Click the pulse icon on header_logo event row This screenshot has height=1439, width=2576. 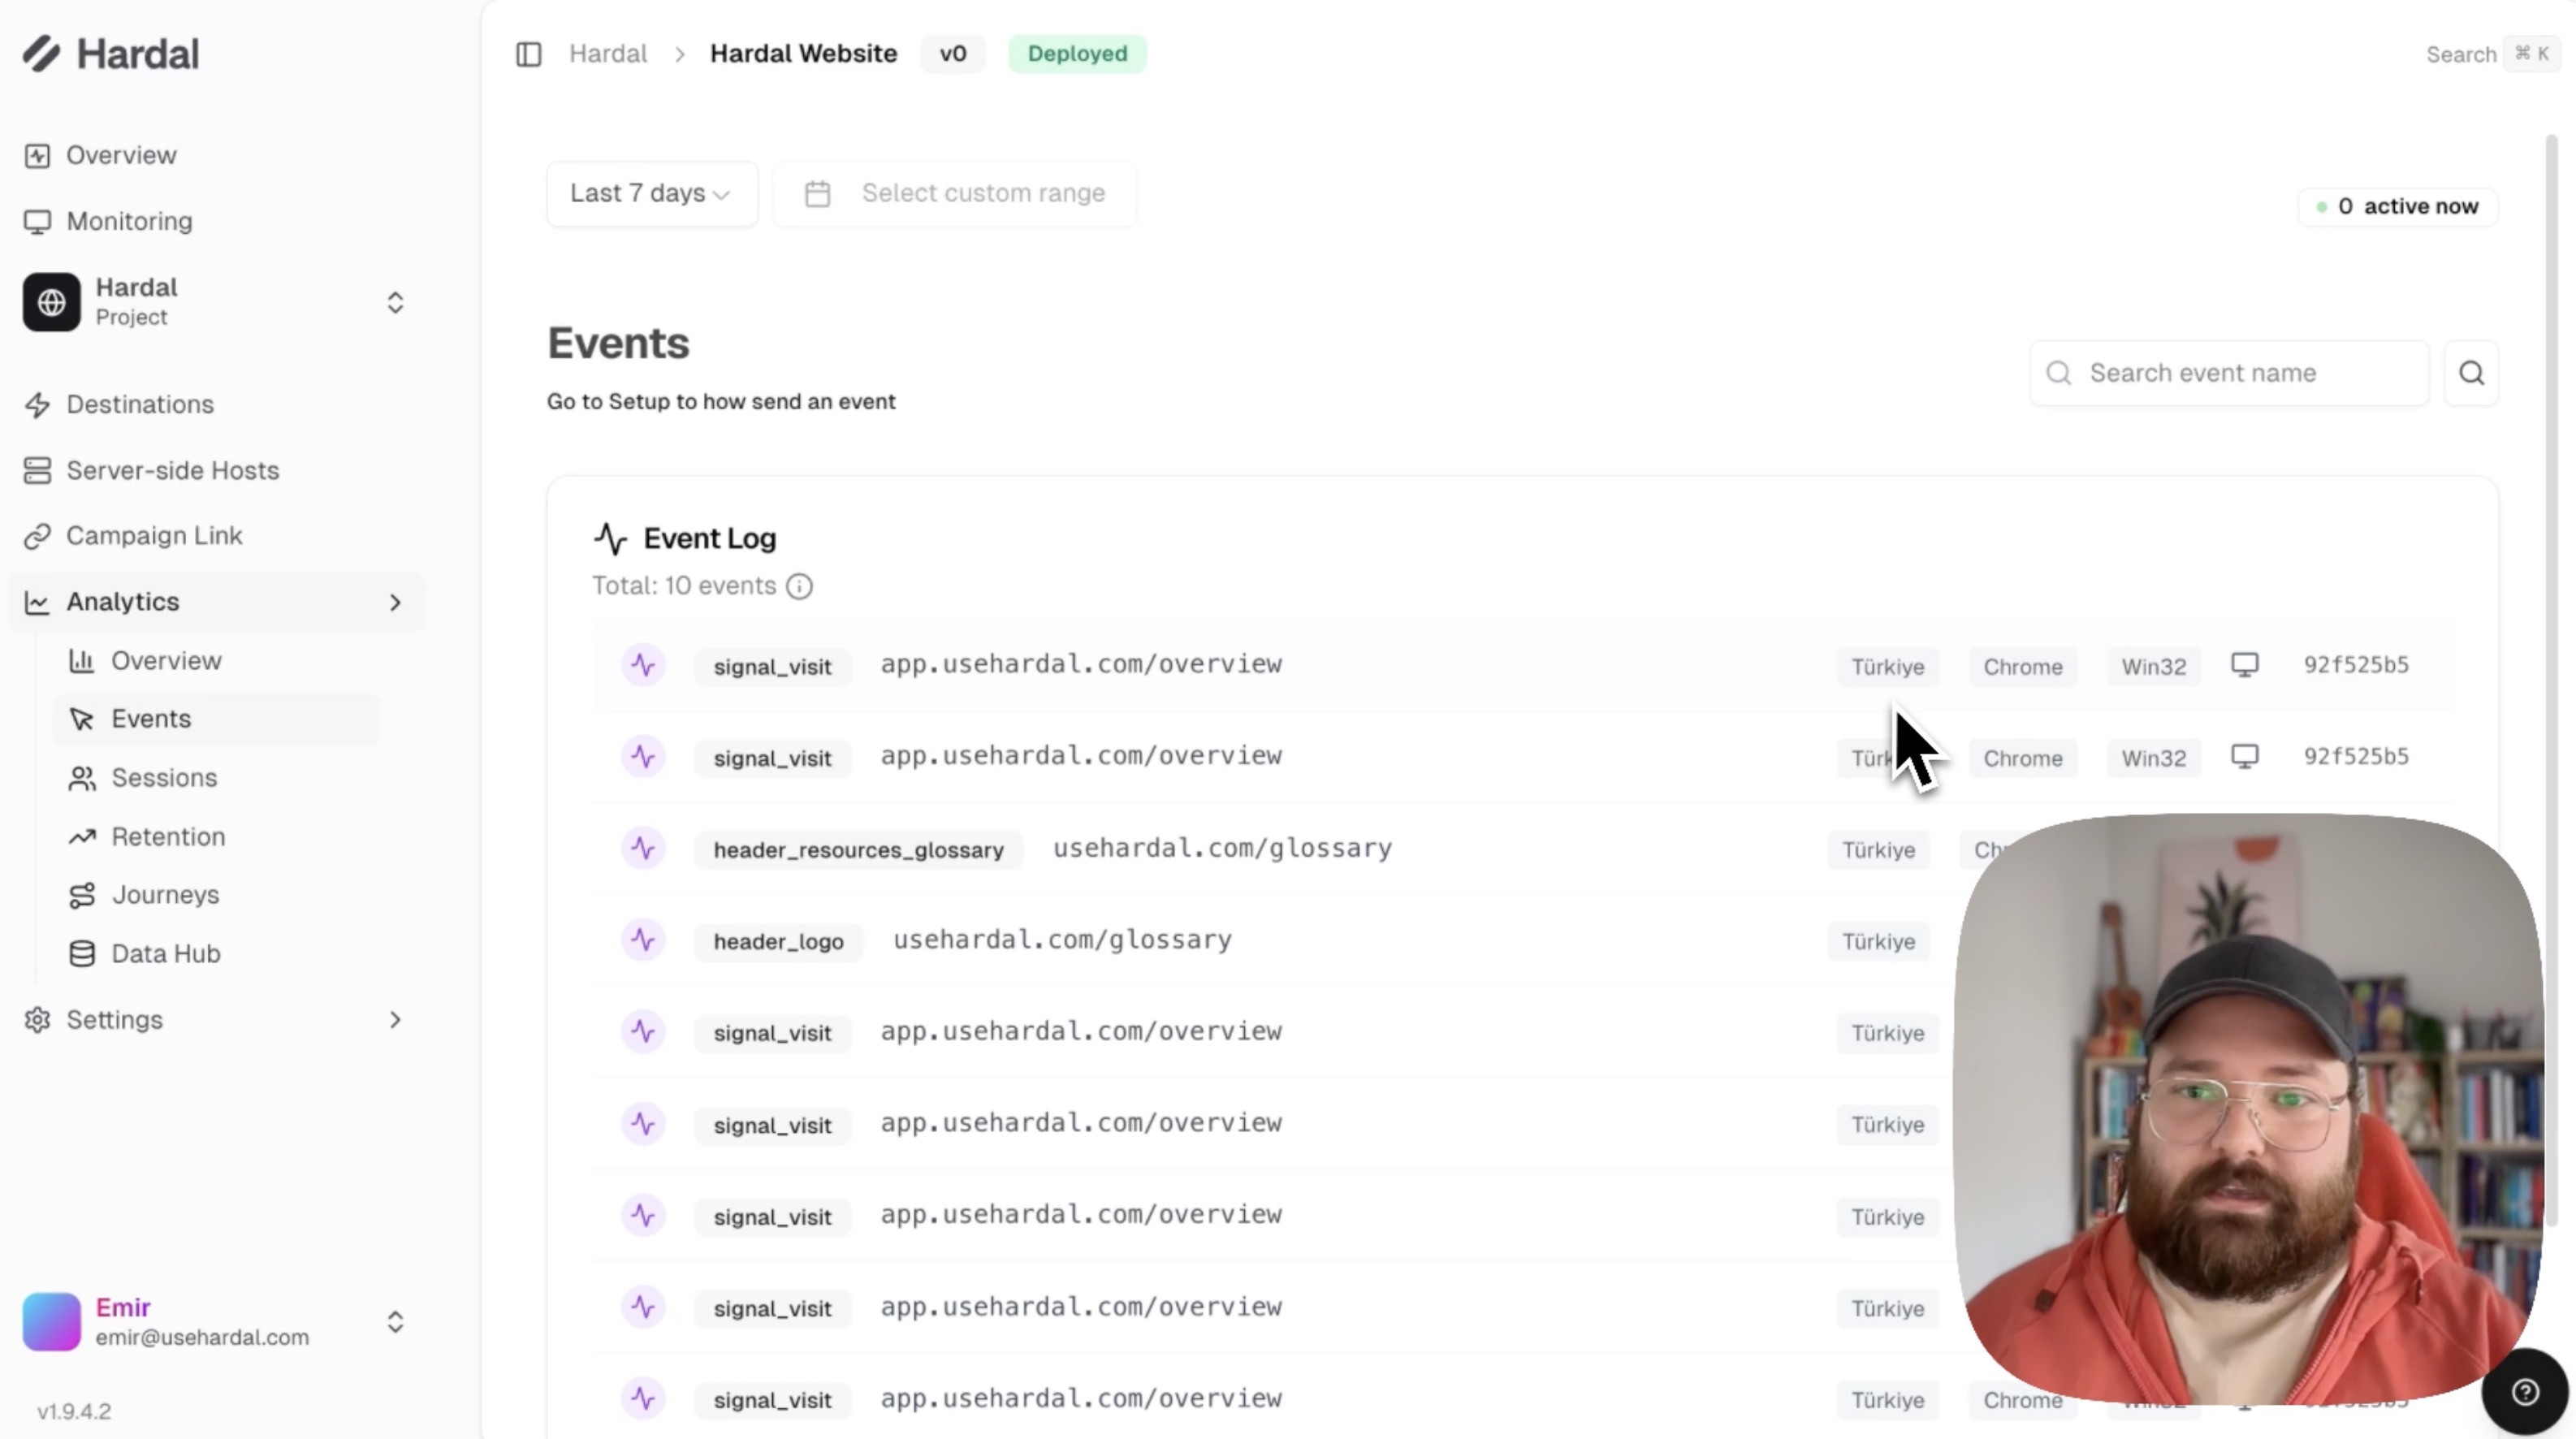tap(643, 940)
